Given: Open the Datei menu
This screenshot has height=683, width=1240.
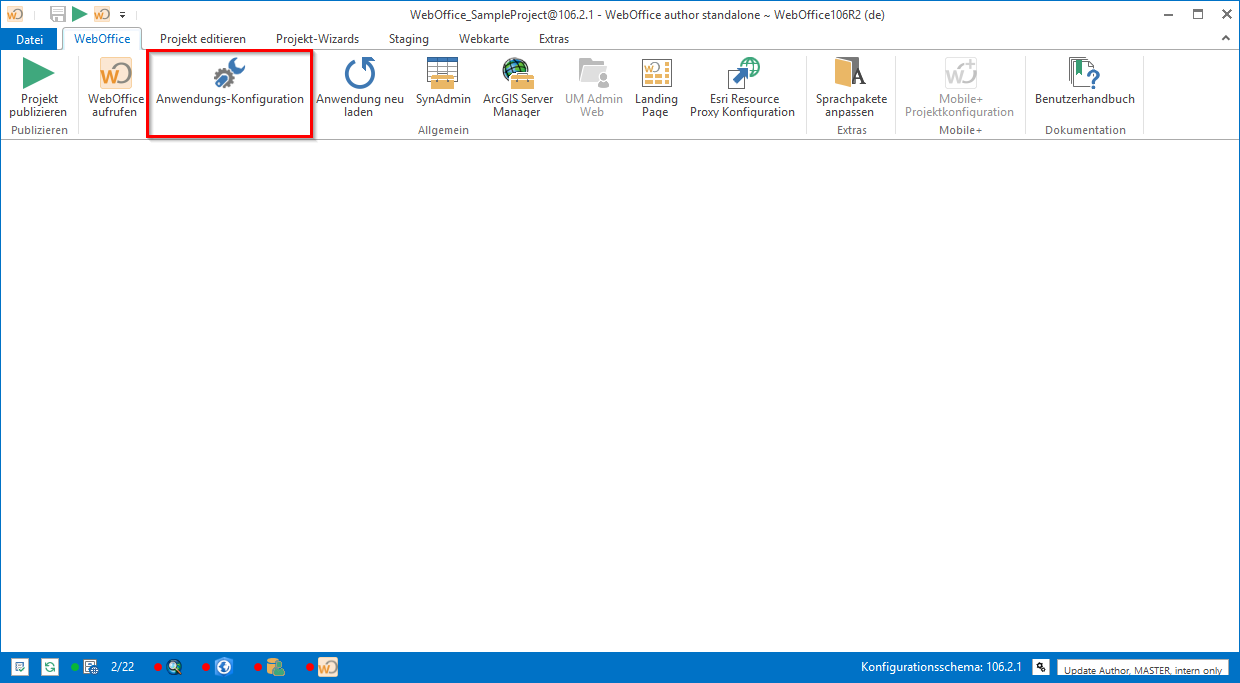Looking at the screenshot, I should point(30,39).
